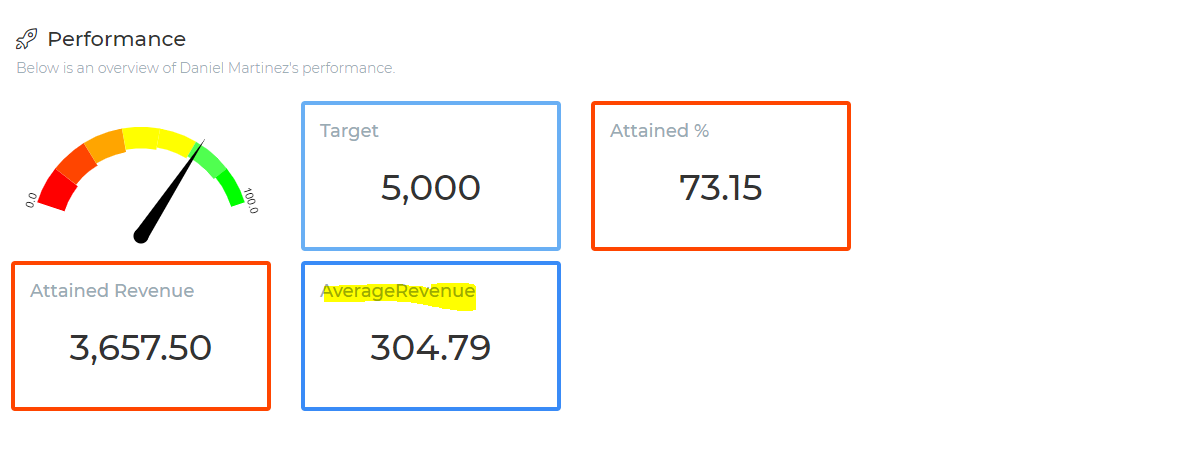Click the 3,657.50 revenue value
The image size is (1196, 471).
[x=140, y=348]
